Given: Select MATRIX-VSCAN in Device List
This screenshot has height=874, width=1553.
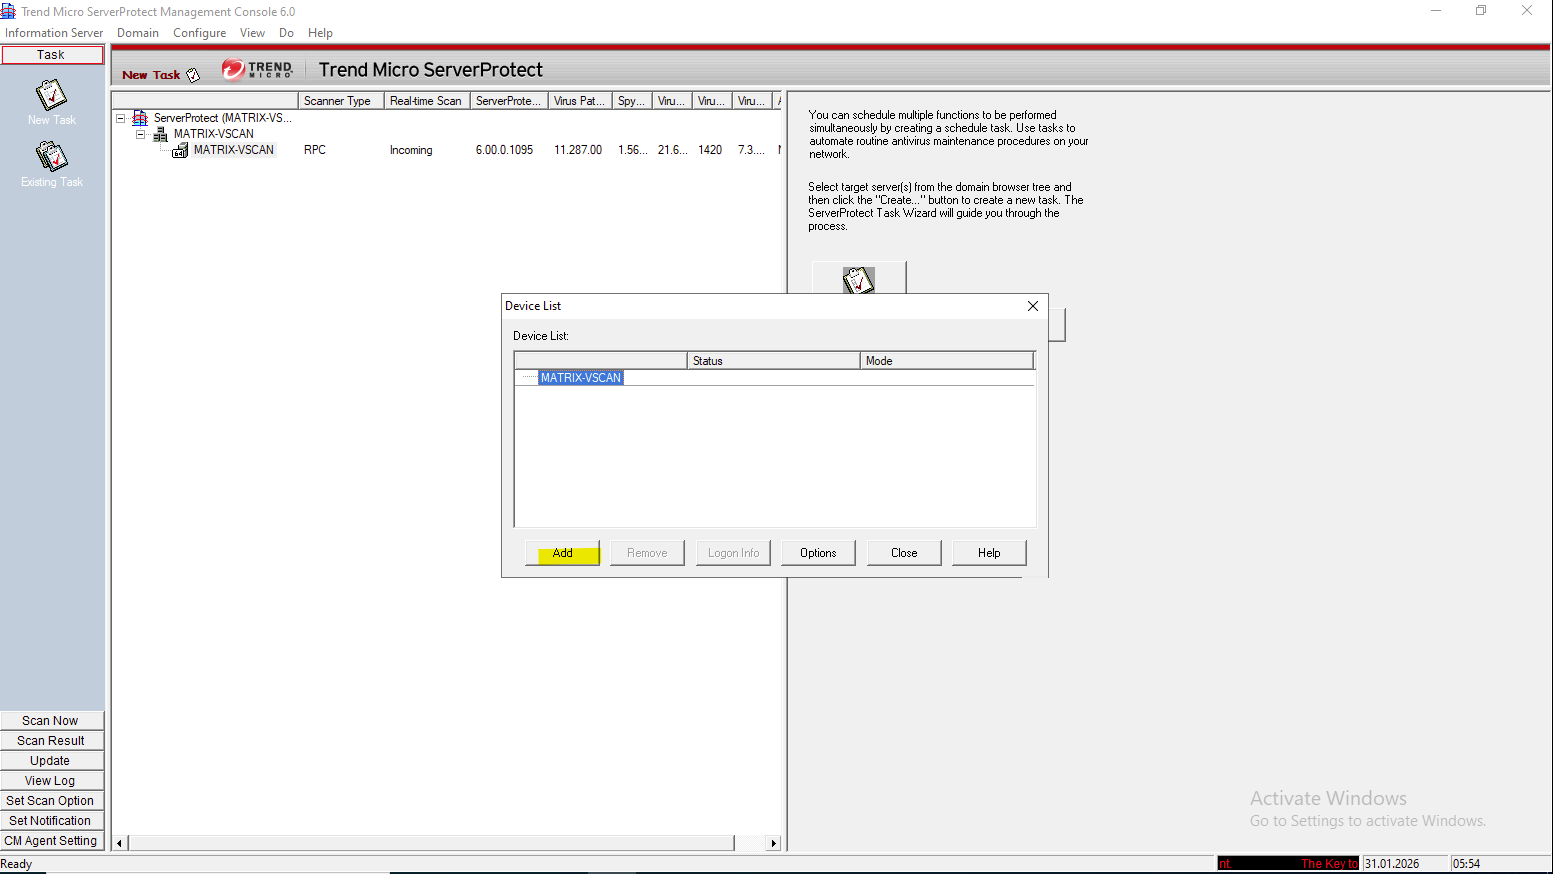Looking at the screenshot, I should 581,378.
